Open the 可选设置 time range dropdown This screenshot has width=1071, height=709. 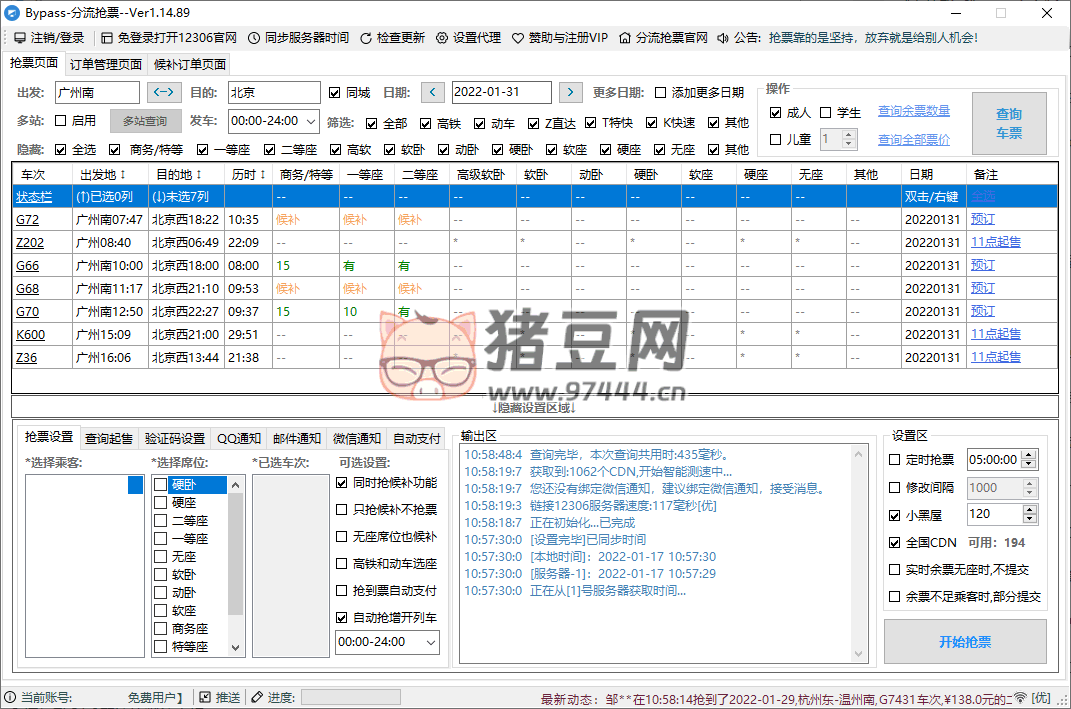point(432,642)
